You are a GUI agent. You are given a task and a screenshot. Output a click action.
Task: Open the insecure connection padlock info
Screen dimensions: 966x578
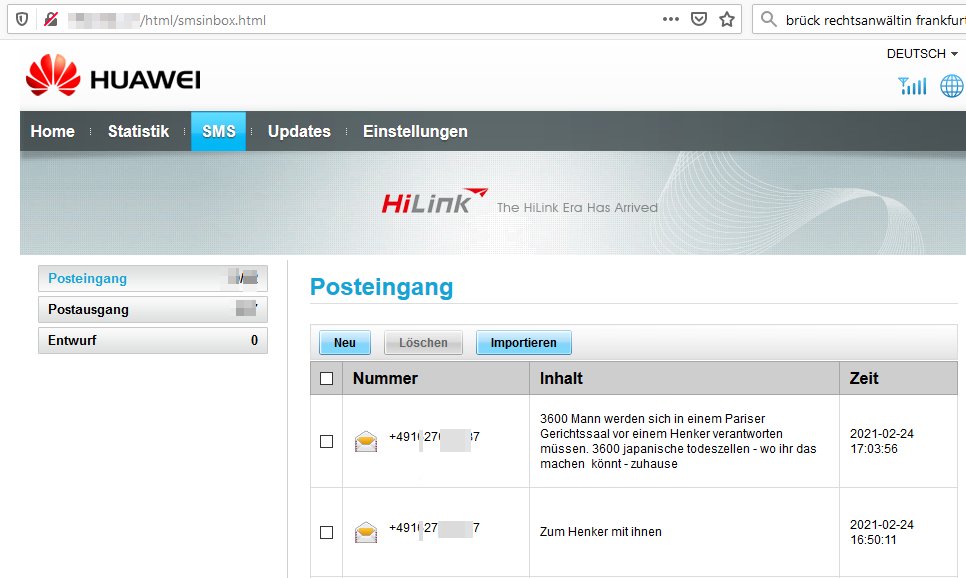point(51,20)
